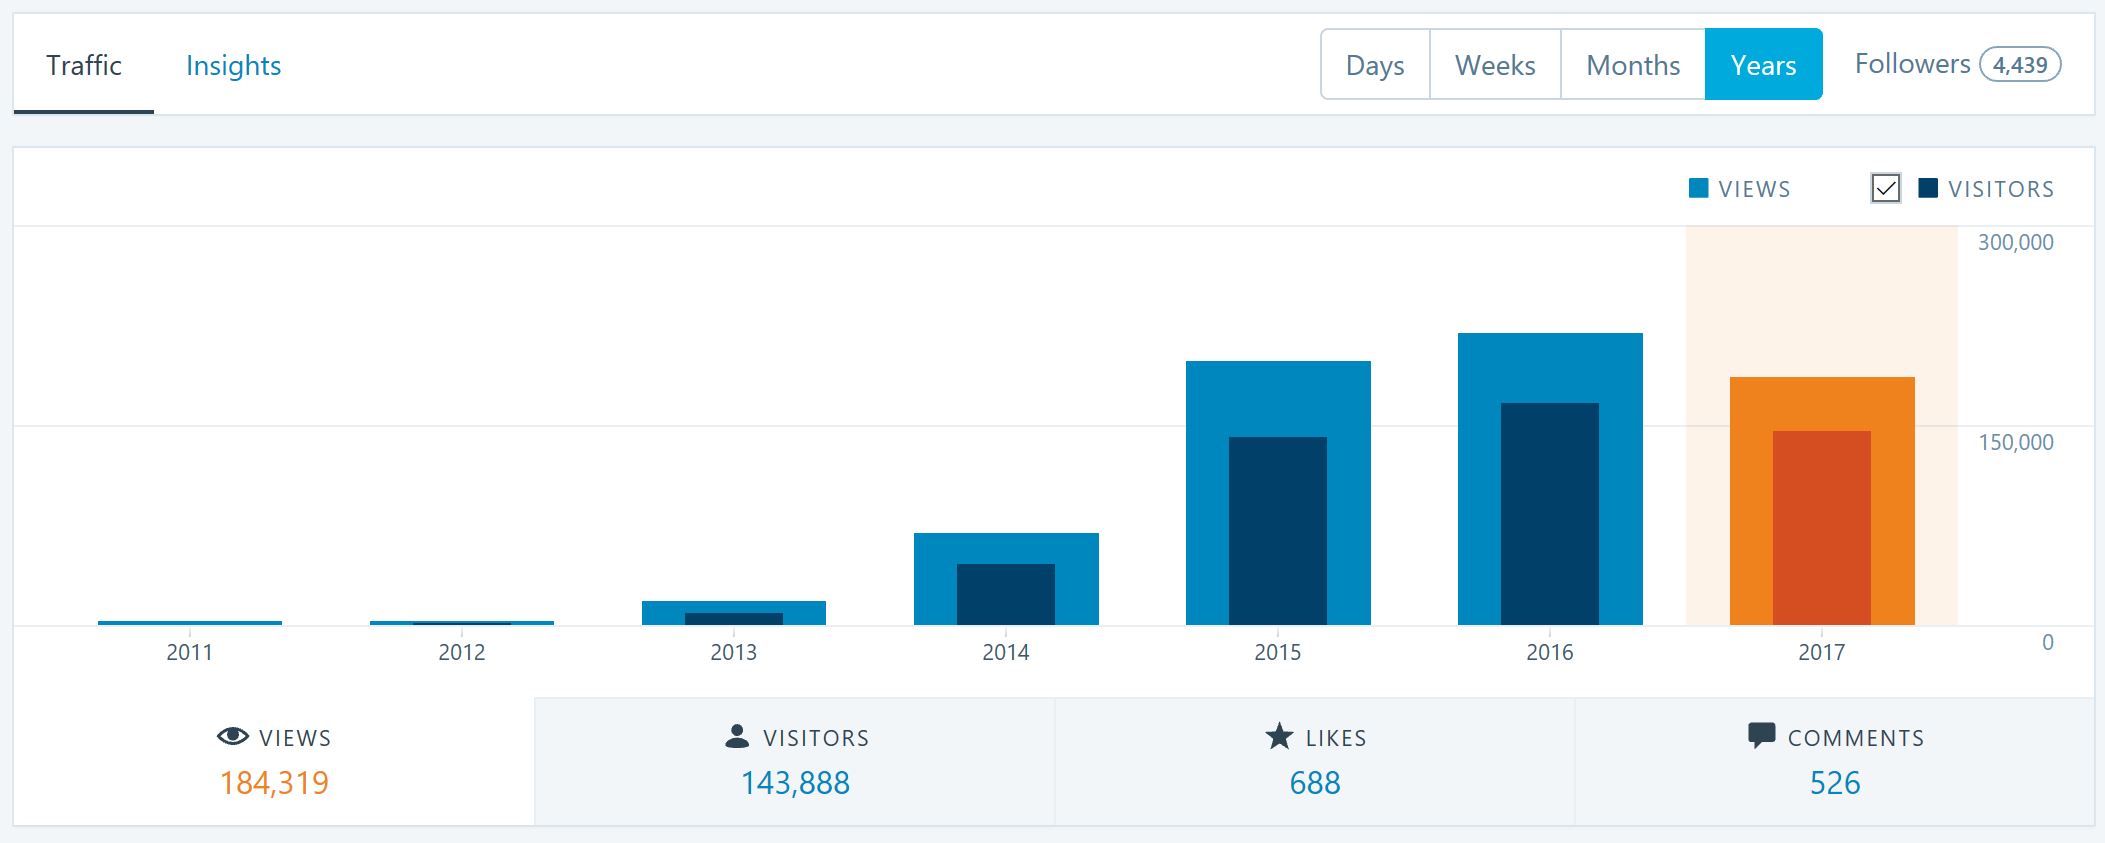Viewport: 2105px width, 843px height.
Task: Click the speech bubble Comments icon
Action: point(1761,736)
